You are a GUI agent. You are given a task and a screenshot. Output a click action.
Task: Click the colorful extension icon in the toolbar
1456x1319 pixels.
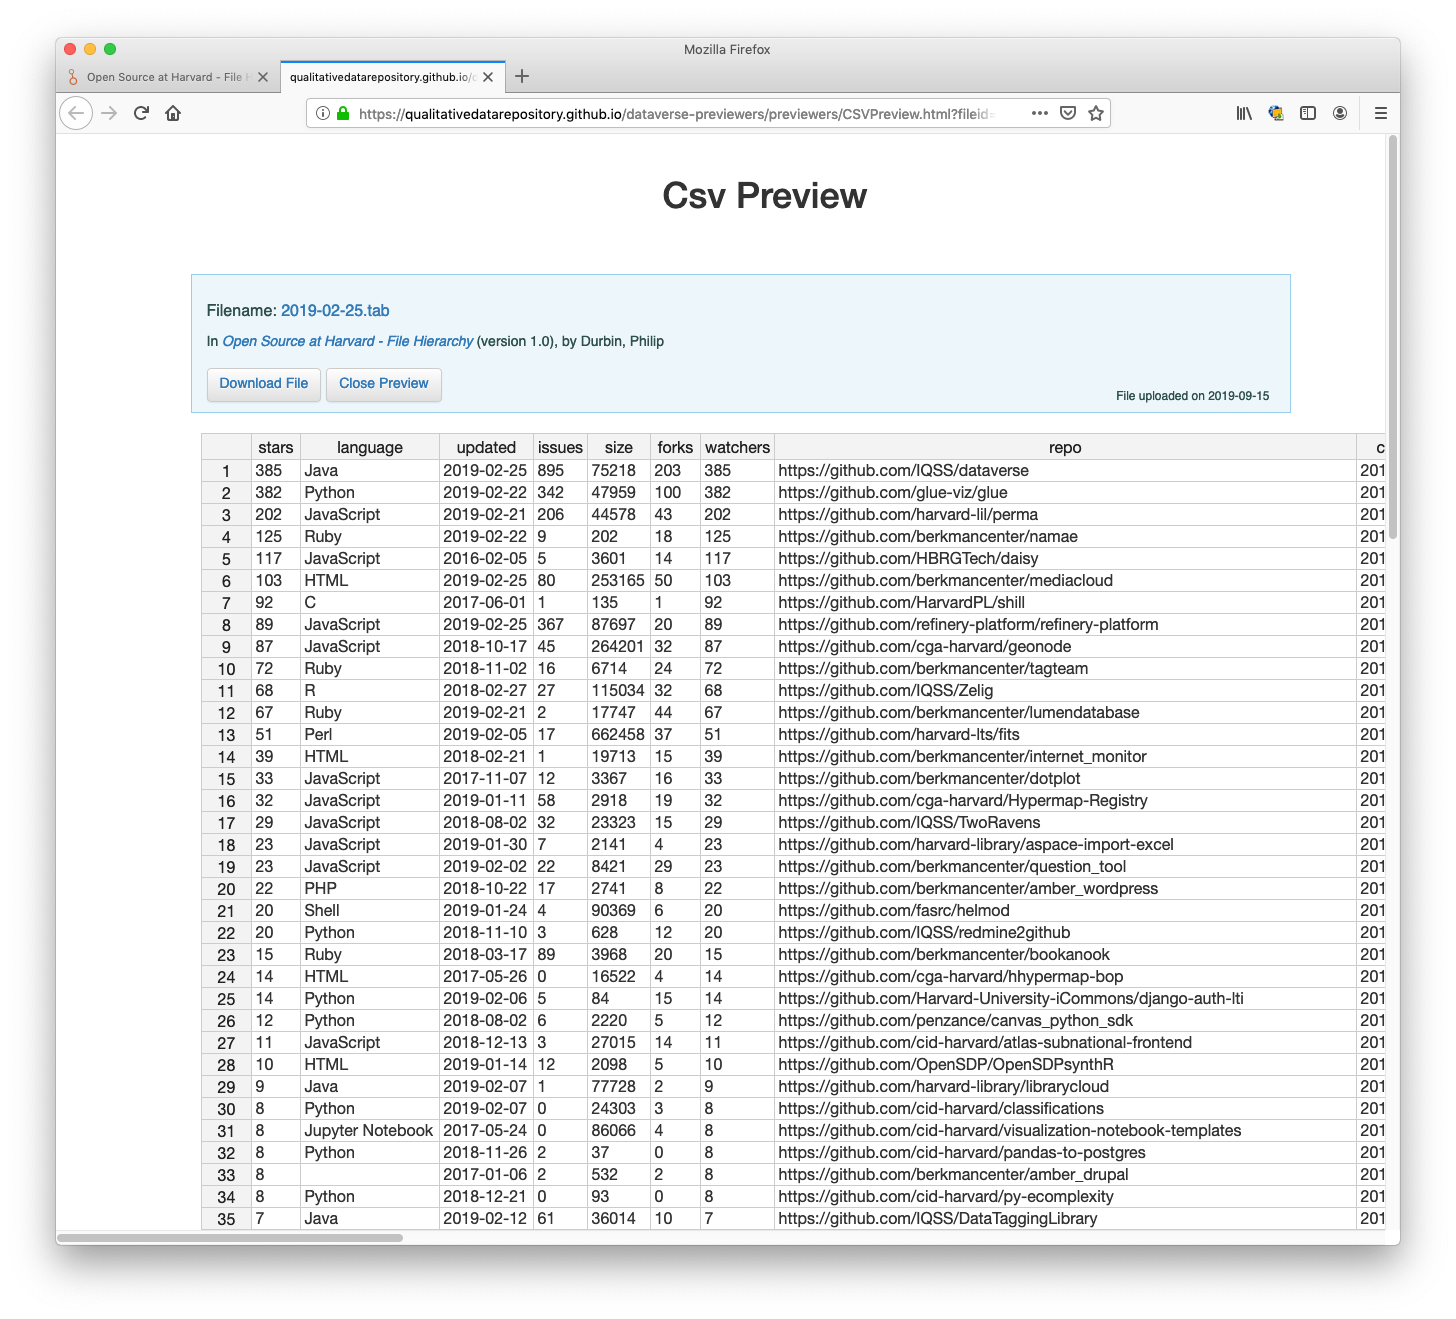(x=1276, y=113)
